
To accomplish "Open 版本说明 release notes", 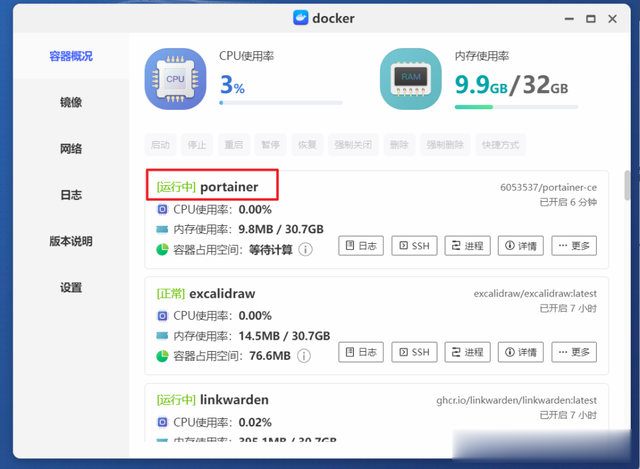I will [x=71, y=241].
